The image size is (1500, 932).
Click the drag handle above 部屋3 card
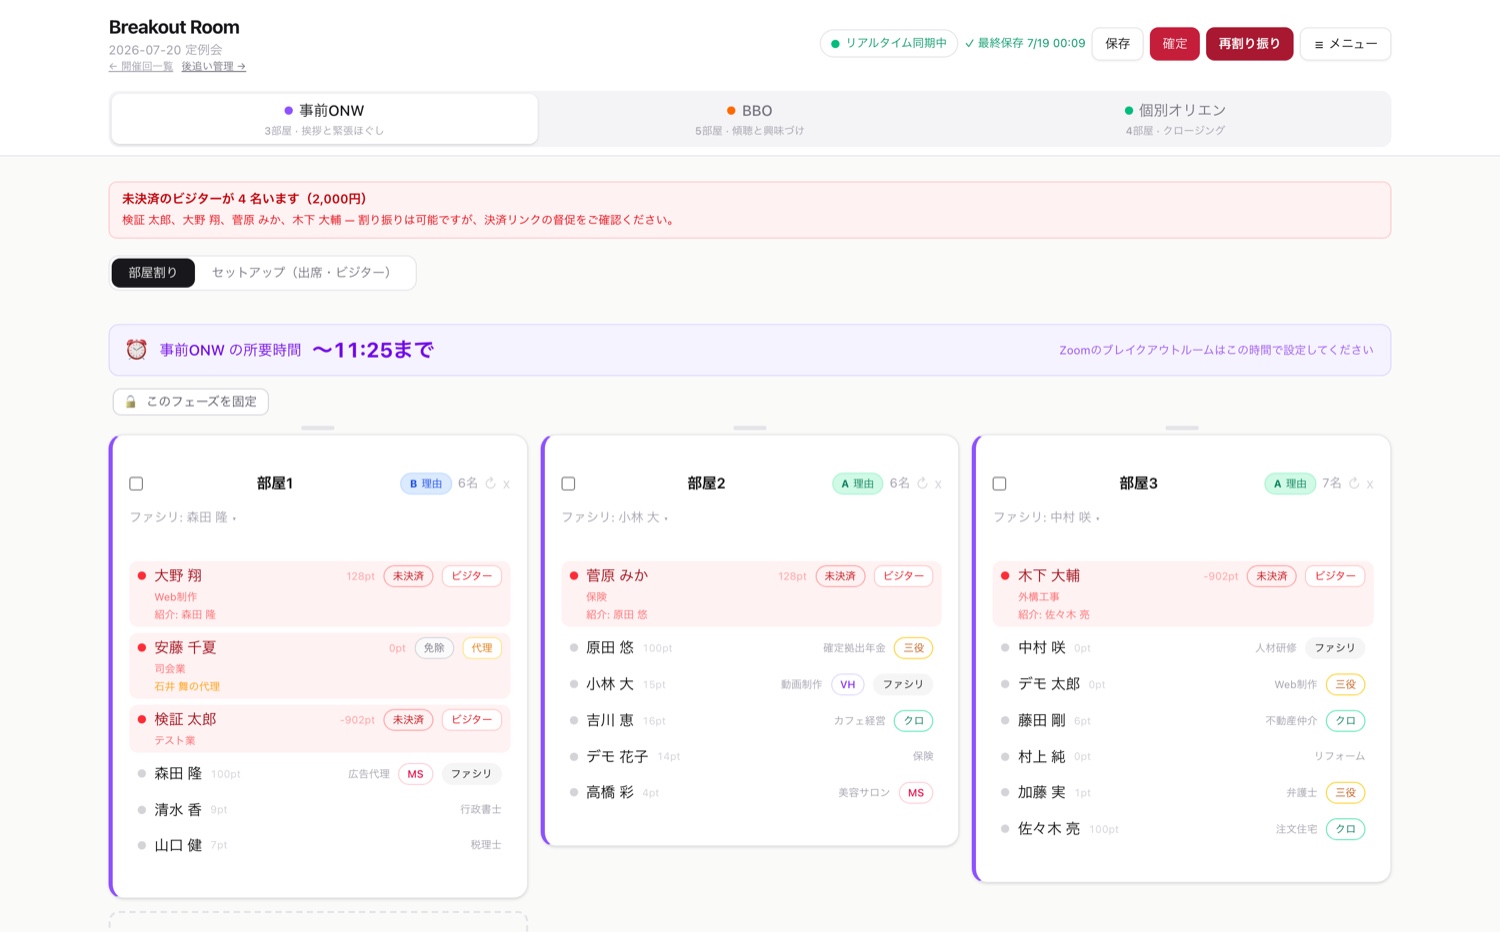coord(1182,428)
